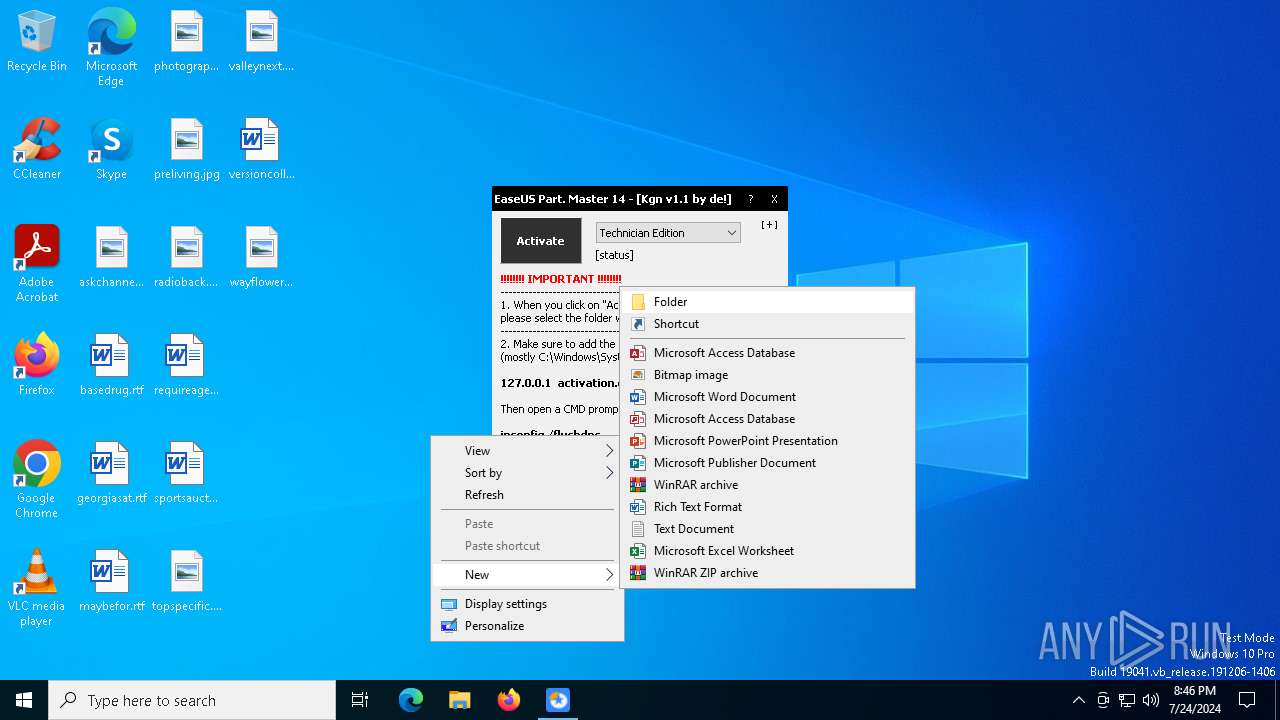Create a new Shortcut
The height and width of the screenshot is (720, 1280).
(767, 324)
